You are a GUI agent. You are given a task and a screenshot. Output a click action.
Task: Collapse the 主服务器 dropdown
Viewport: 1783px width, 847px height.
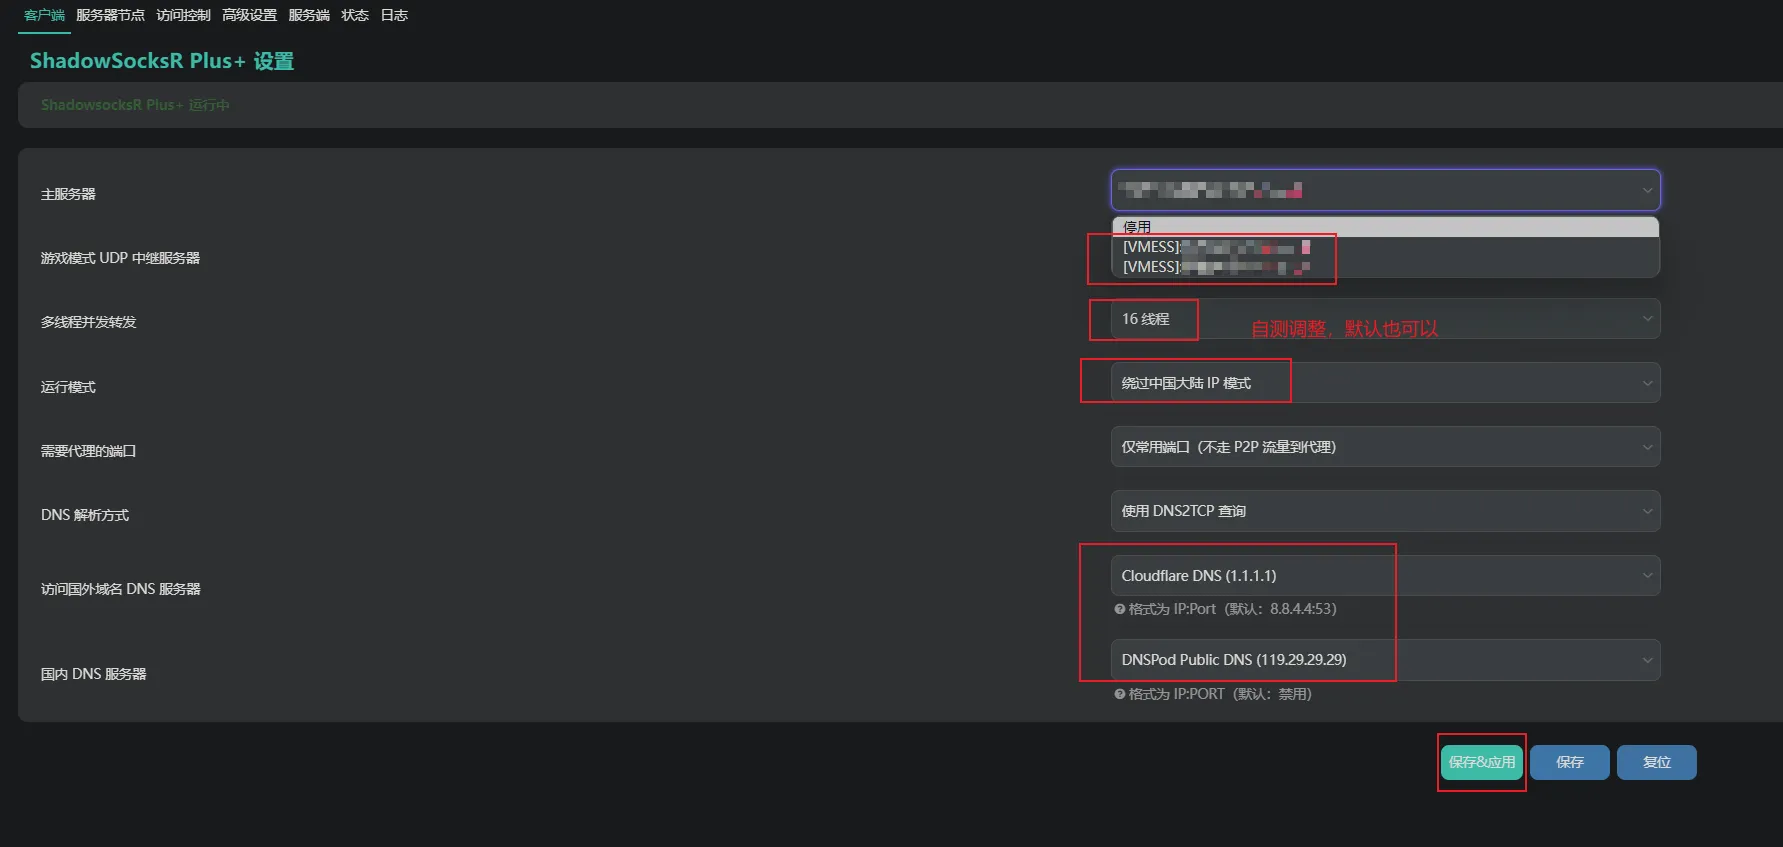(1385, 190)
